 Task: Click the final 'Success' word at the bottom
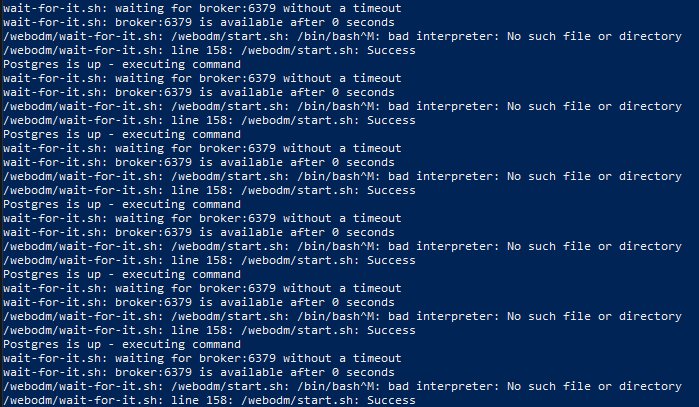point(391,400)
